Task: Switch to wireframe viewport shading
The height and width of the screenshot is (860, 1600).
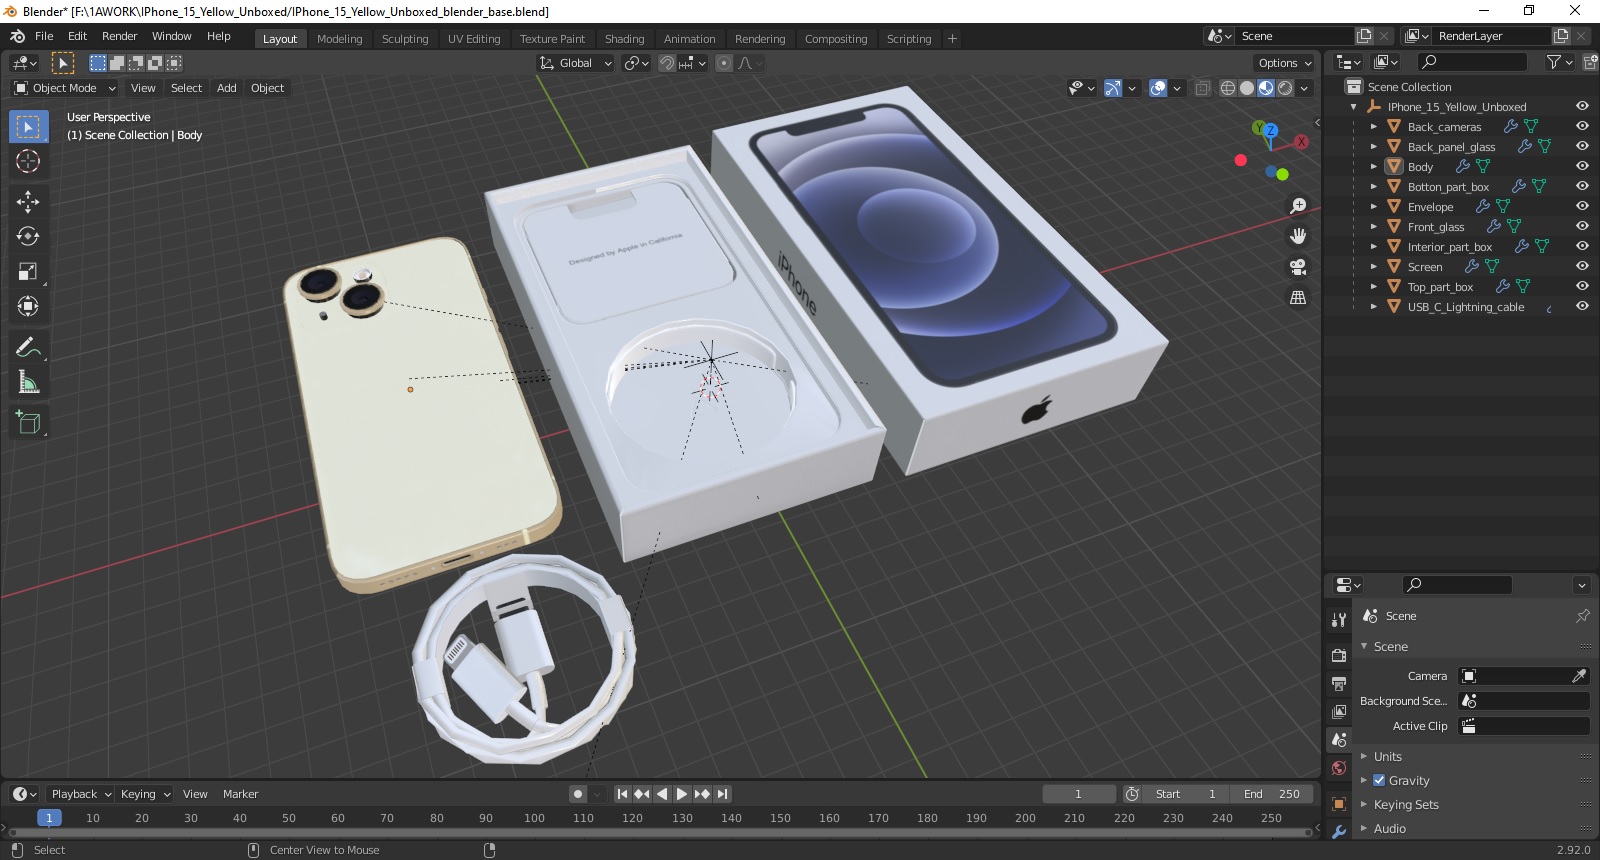Action: point(1228,88)
